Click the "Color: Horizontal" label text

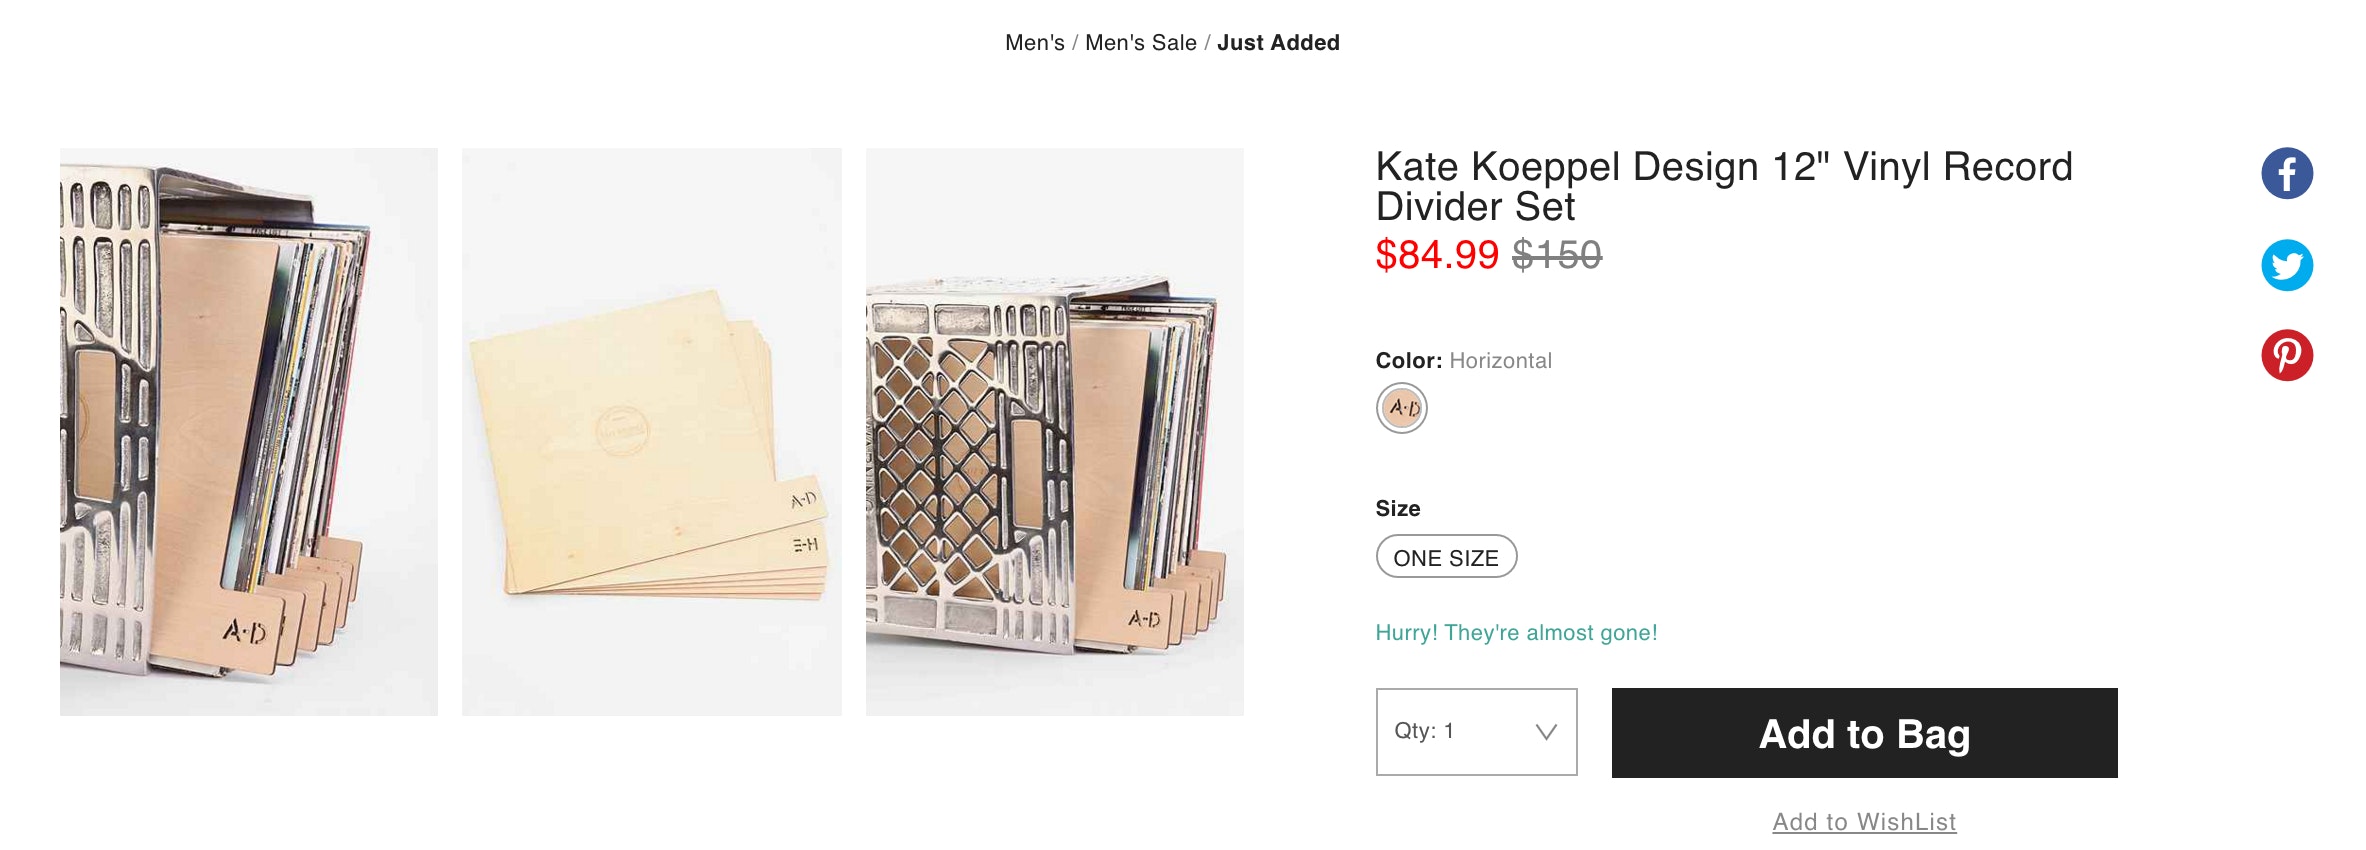pyautogui.click(x=1463, y=361)
